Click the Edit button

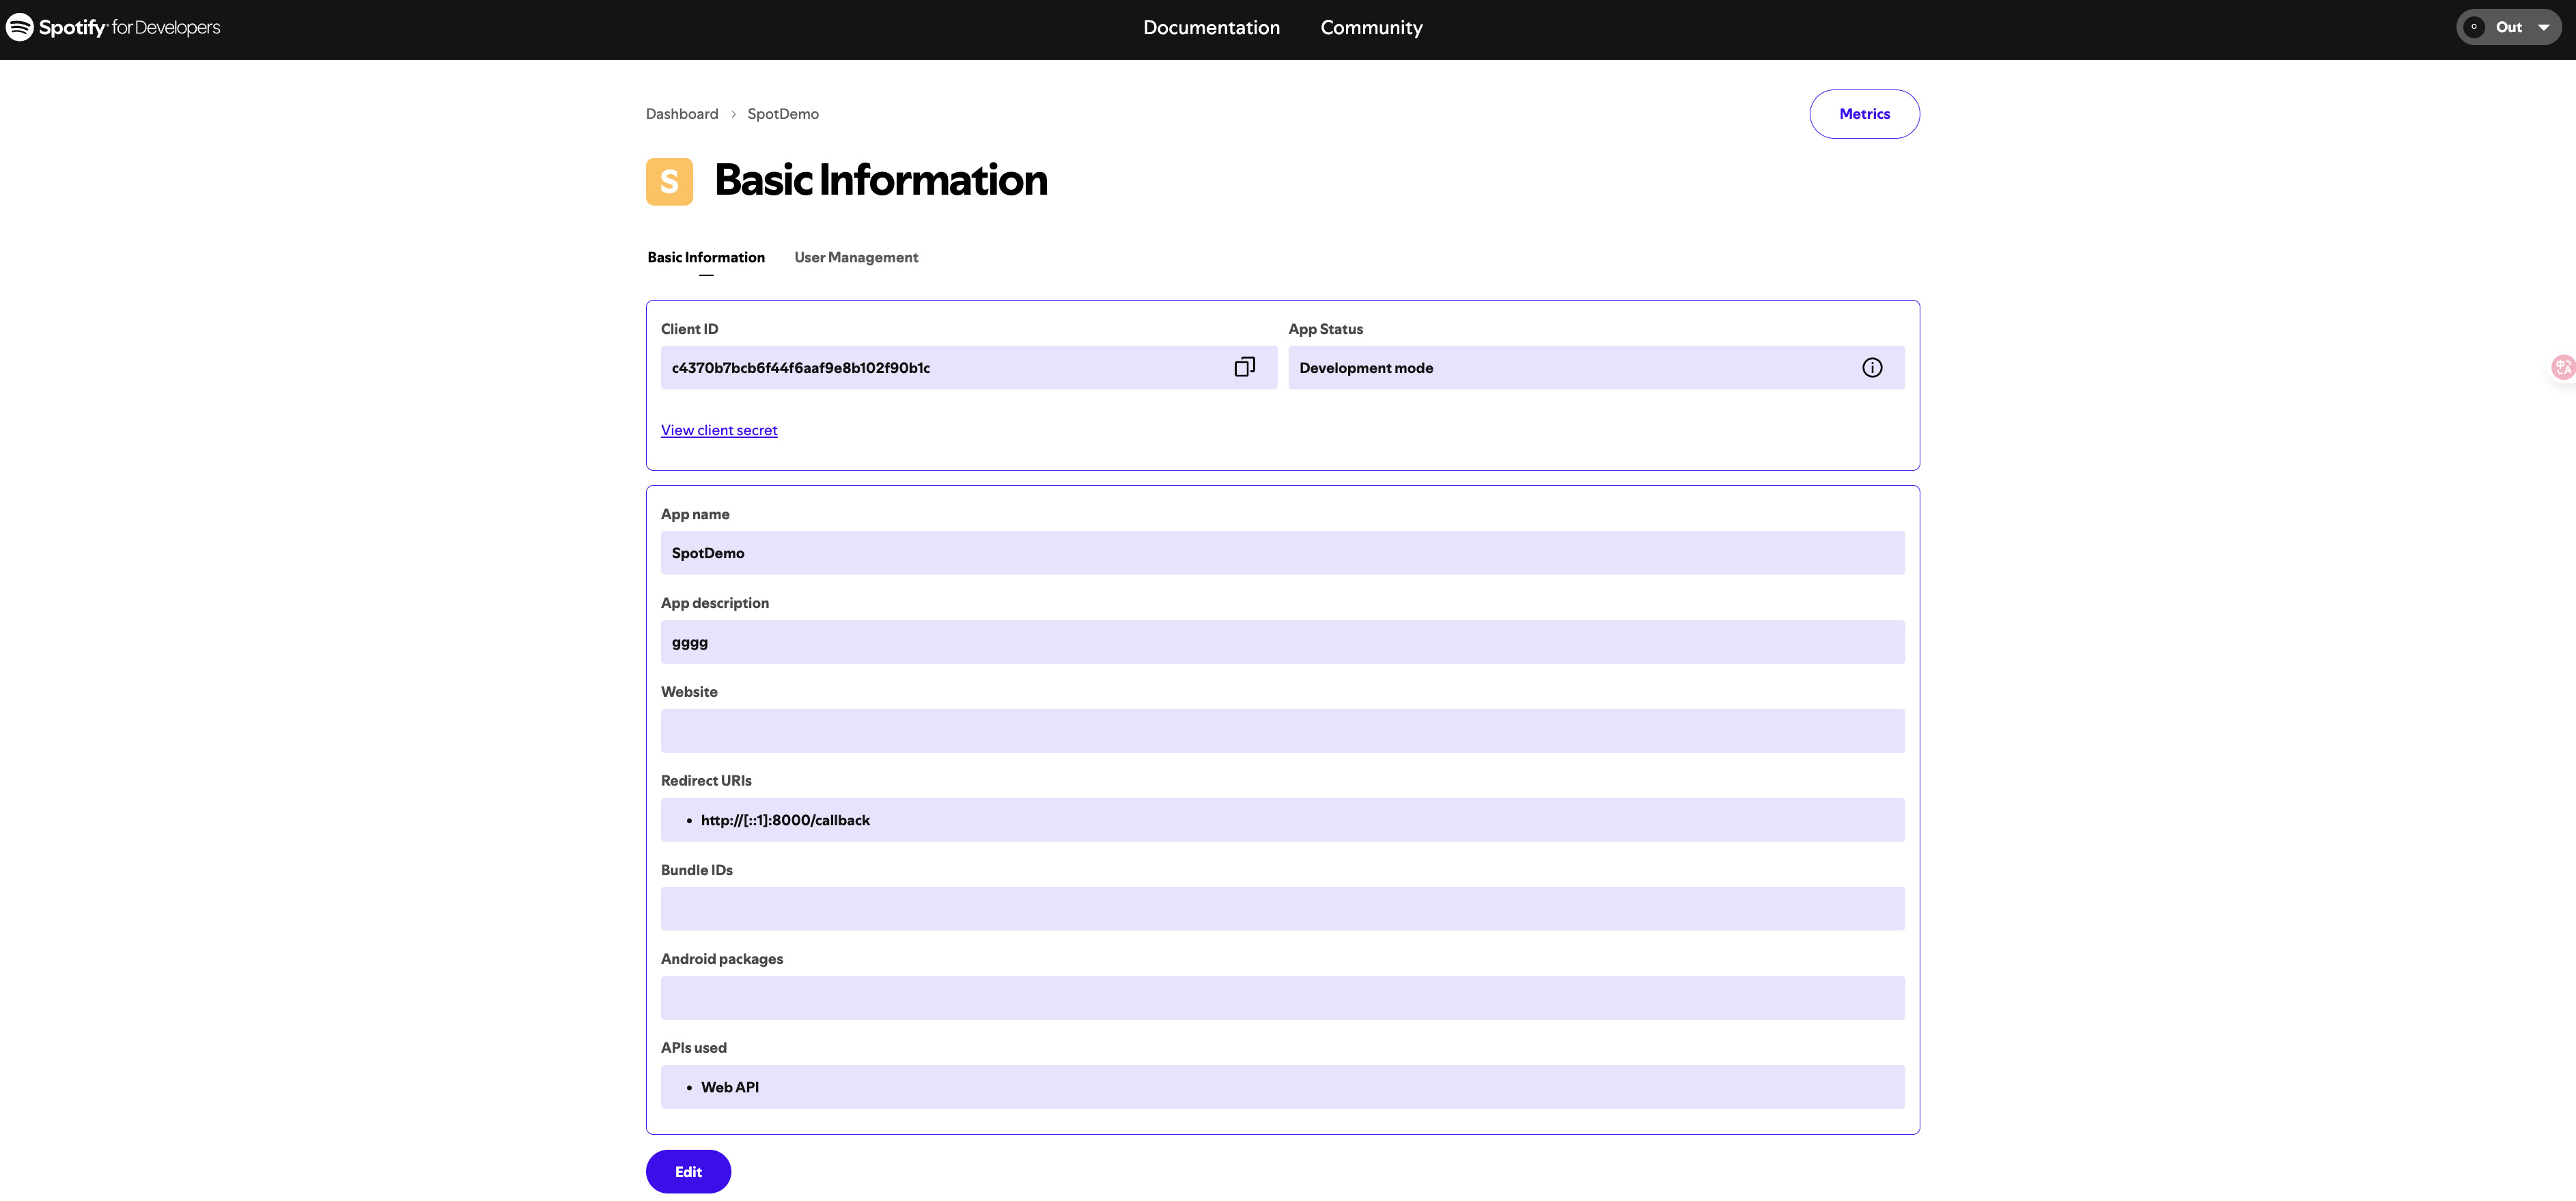(688, 1171)
